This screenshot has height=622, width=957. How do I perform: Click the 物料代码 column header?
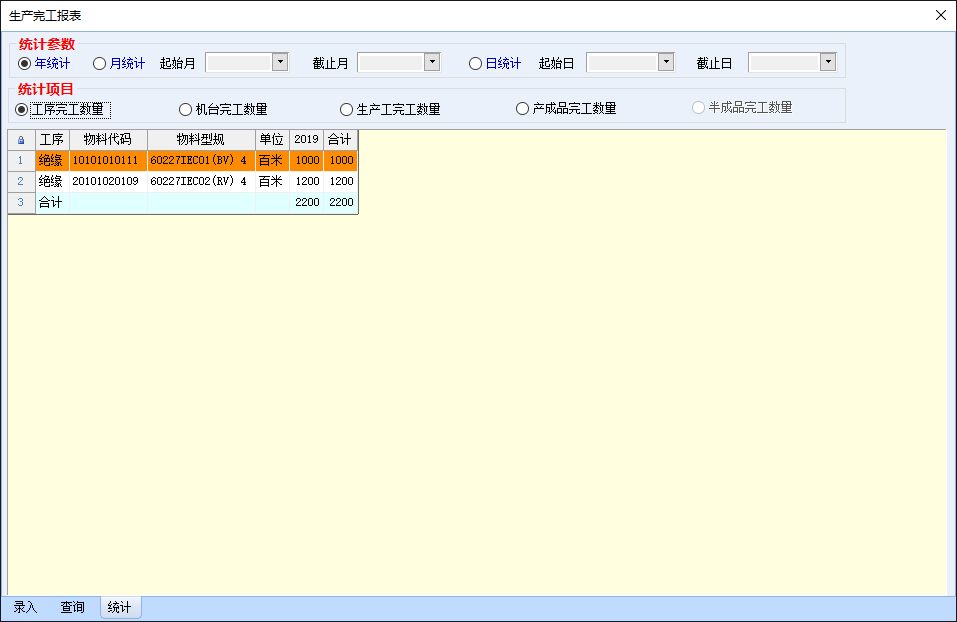coord(108,140)
